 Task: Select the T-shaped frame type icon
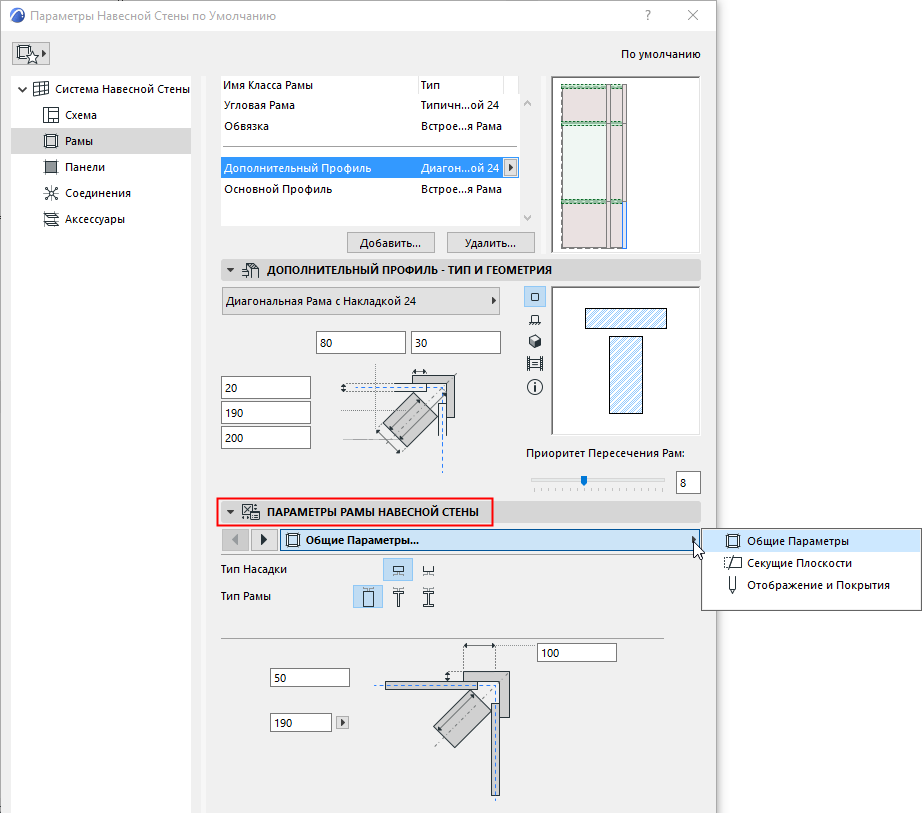tap(397, 595)
